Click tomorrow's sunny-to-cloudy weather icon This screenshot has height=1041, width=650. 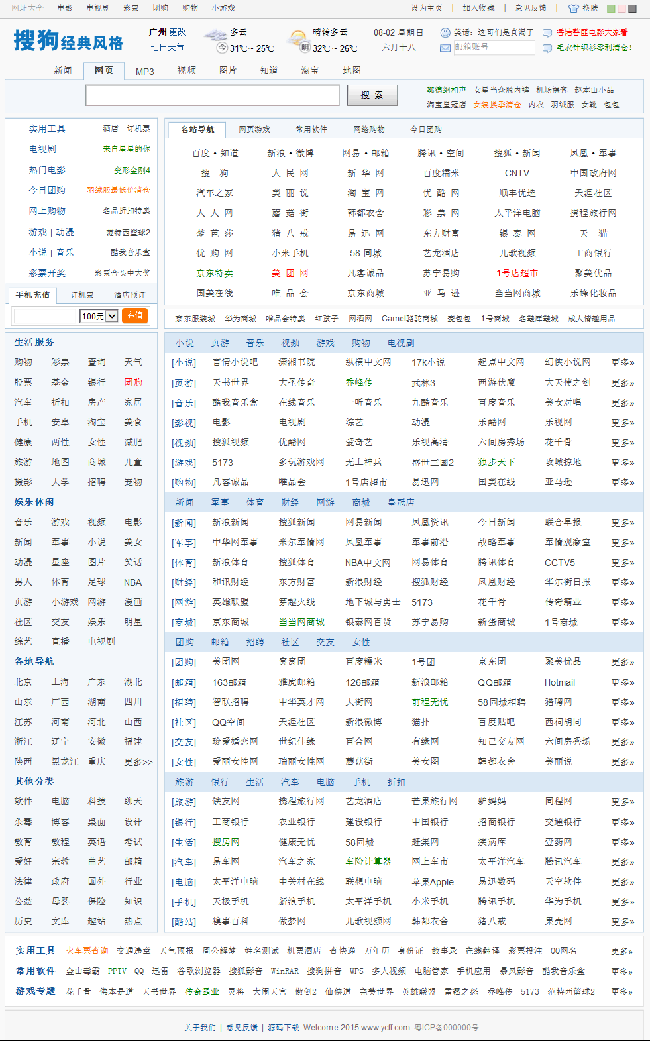click(x=297, y=39)
